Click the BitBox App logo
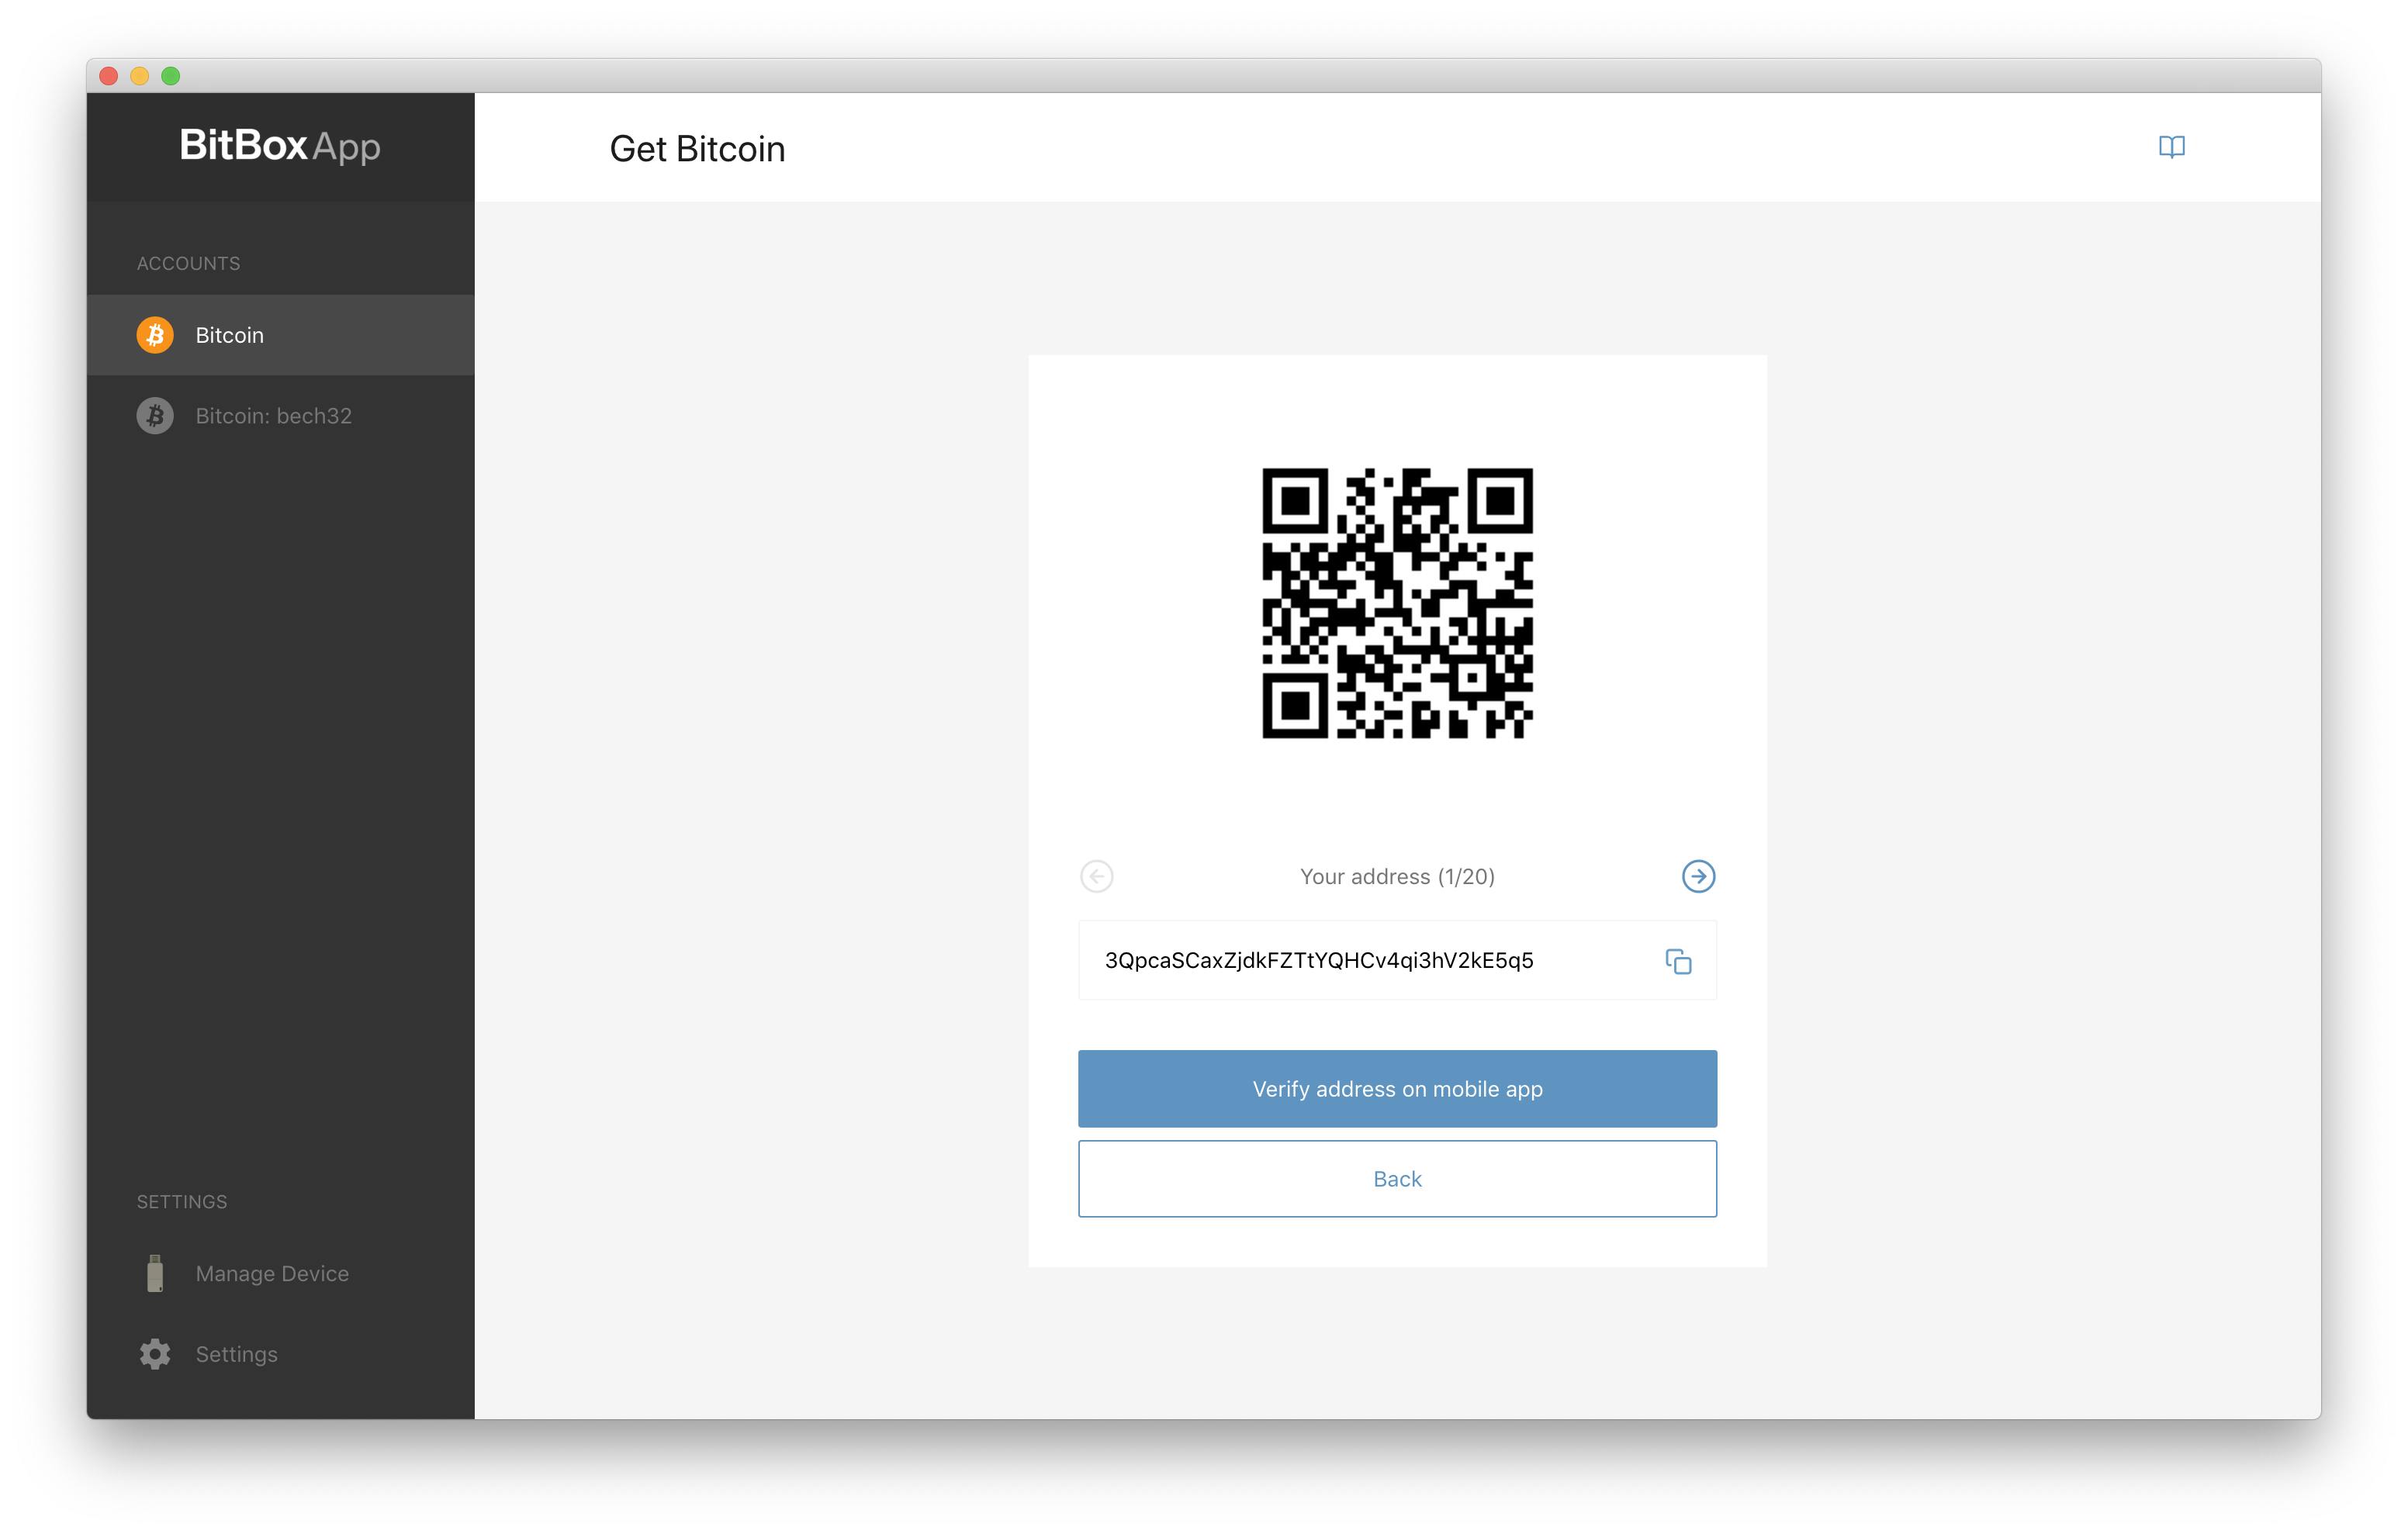The height and width of the screenshot is (1534, 2408). tap(280, 146)
